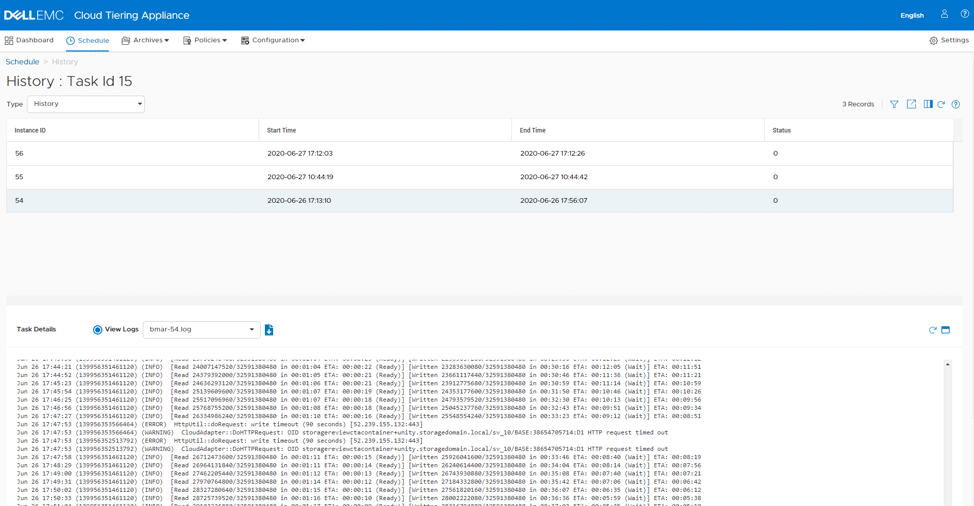This screenshot has width=974, height=506.
Task: Open the column chooser icon
Action: (x=927, y=104)
